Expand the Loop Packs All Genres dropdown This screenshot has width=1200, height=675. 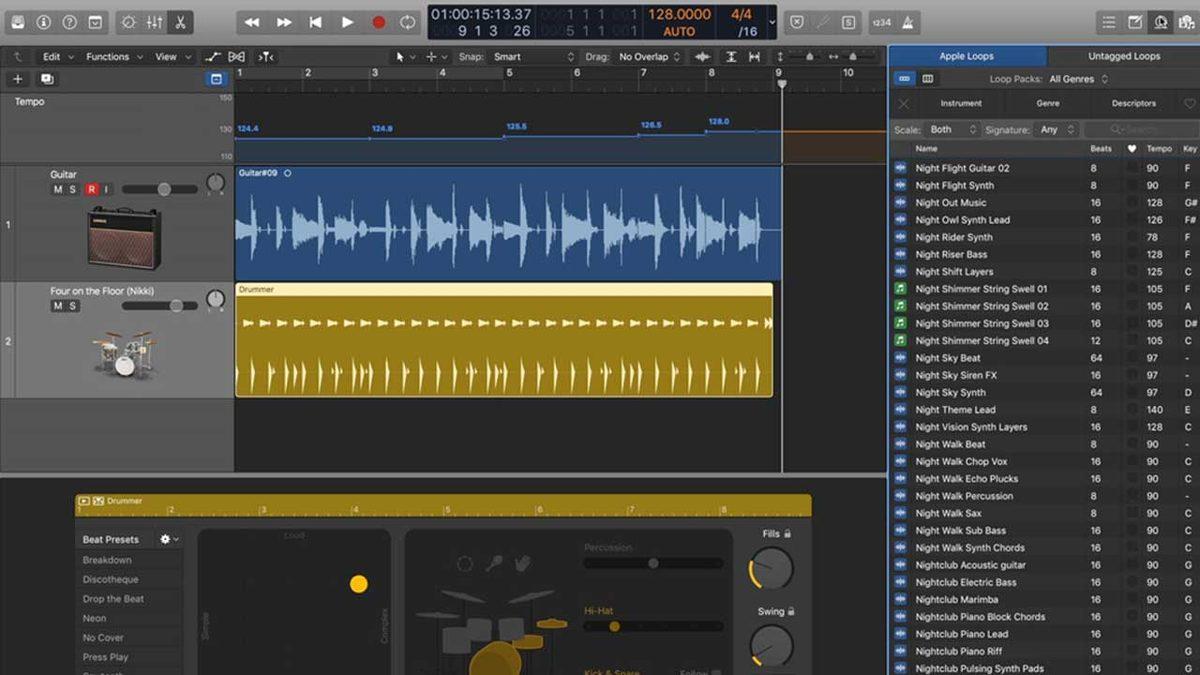tap(1078, 79)
